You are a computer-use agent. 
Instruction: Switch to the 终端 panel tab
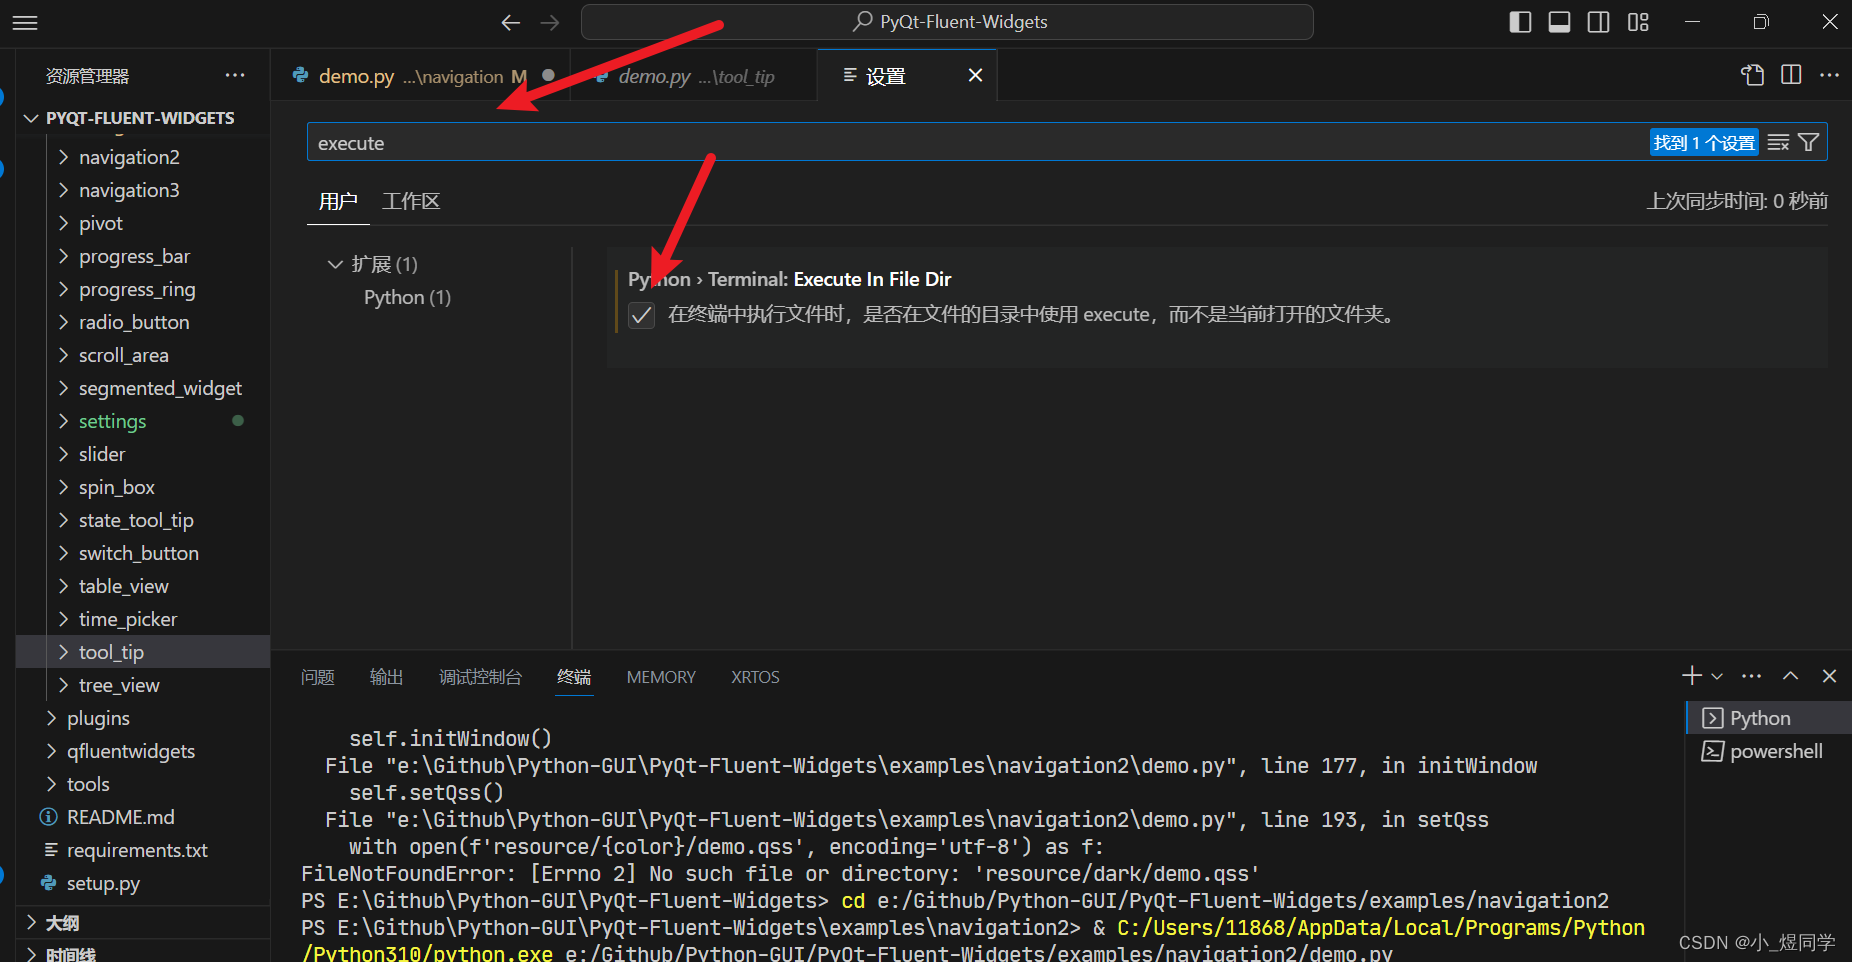(x=574, y=677)
